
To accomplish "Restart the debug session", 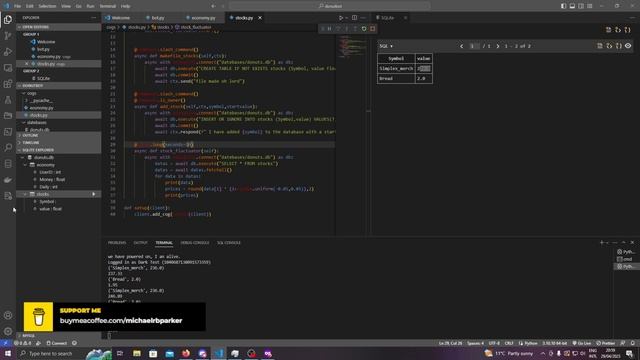I will [x=364, y=29].
